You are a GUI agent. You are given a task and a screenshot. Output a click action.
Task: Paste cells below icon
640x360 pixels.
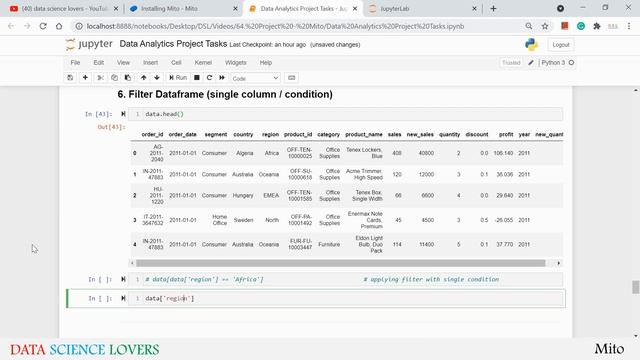coord(128,78)
